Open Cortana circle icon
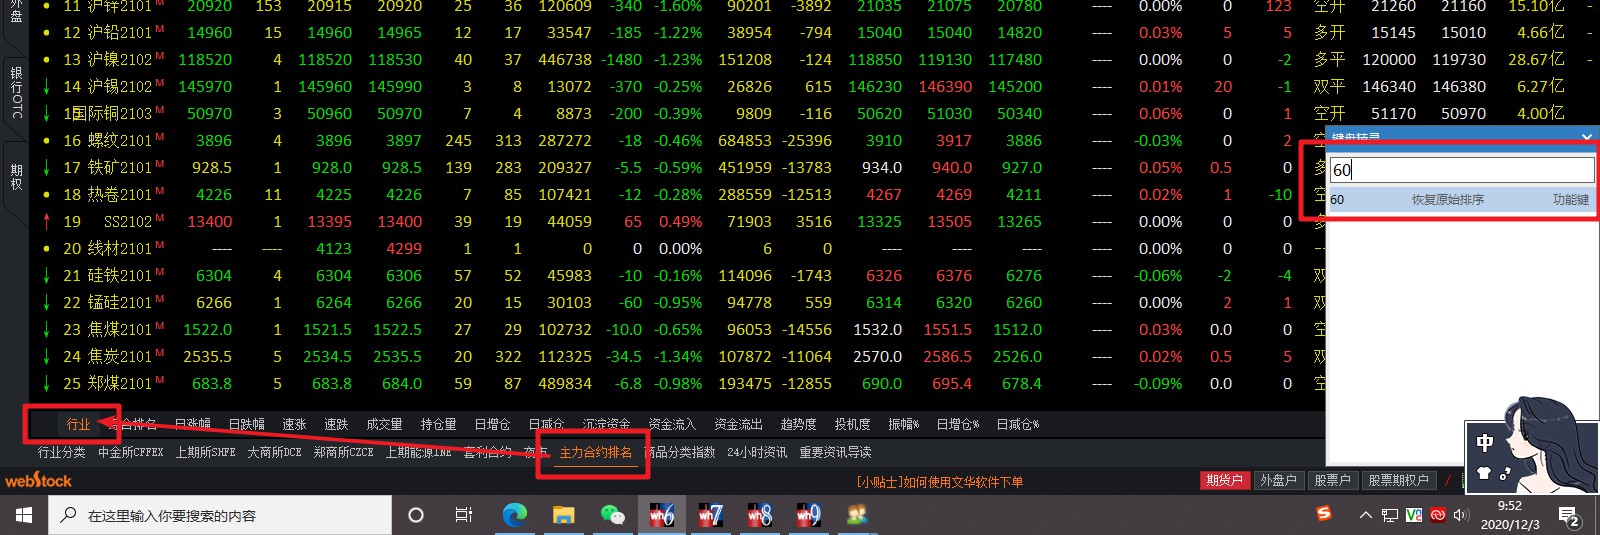 (x=416, y=515)
